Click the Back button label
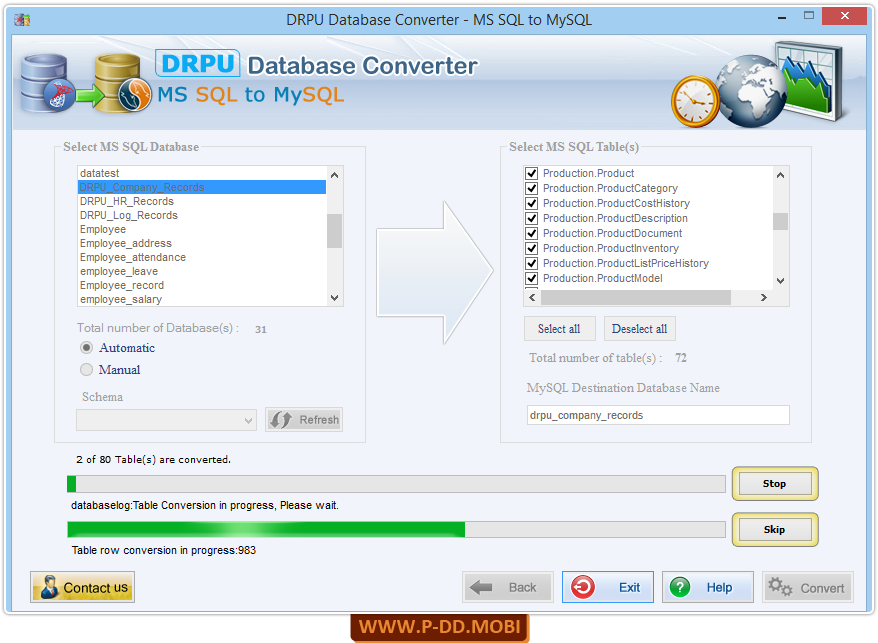This screenshot has height=643, width=878. (522, 588)
